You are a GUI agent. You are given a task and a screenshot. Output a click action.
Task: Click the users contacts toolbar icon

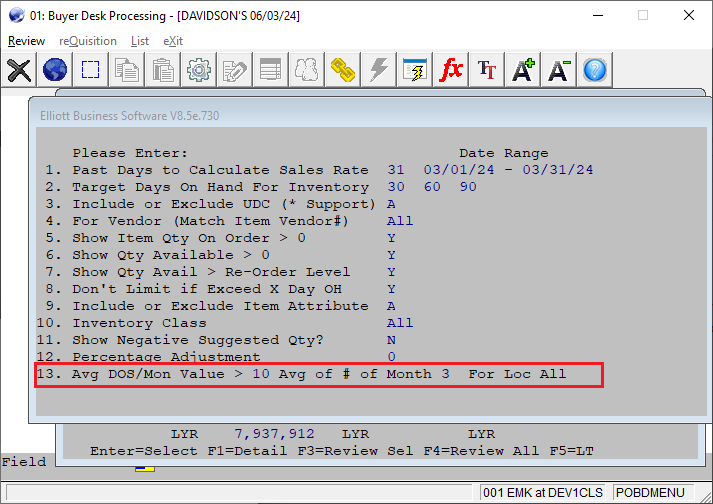point(306,70)
